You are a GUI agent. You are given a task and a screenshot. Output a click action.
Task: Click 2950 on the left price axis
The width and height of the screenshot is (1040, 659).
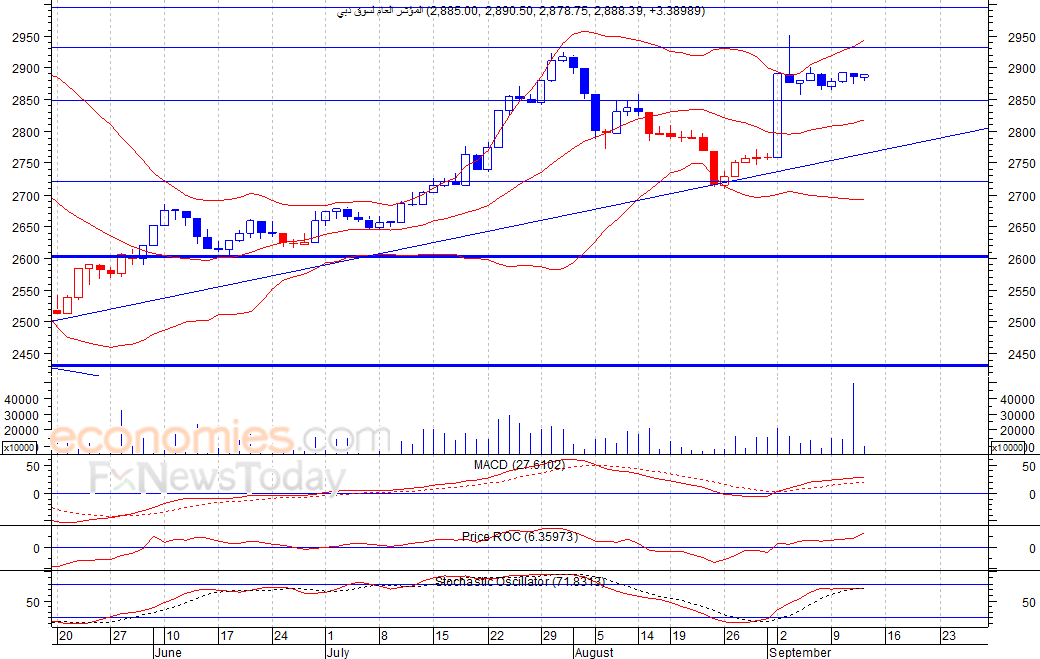point(26,38)
